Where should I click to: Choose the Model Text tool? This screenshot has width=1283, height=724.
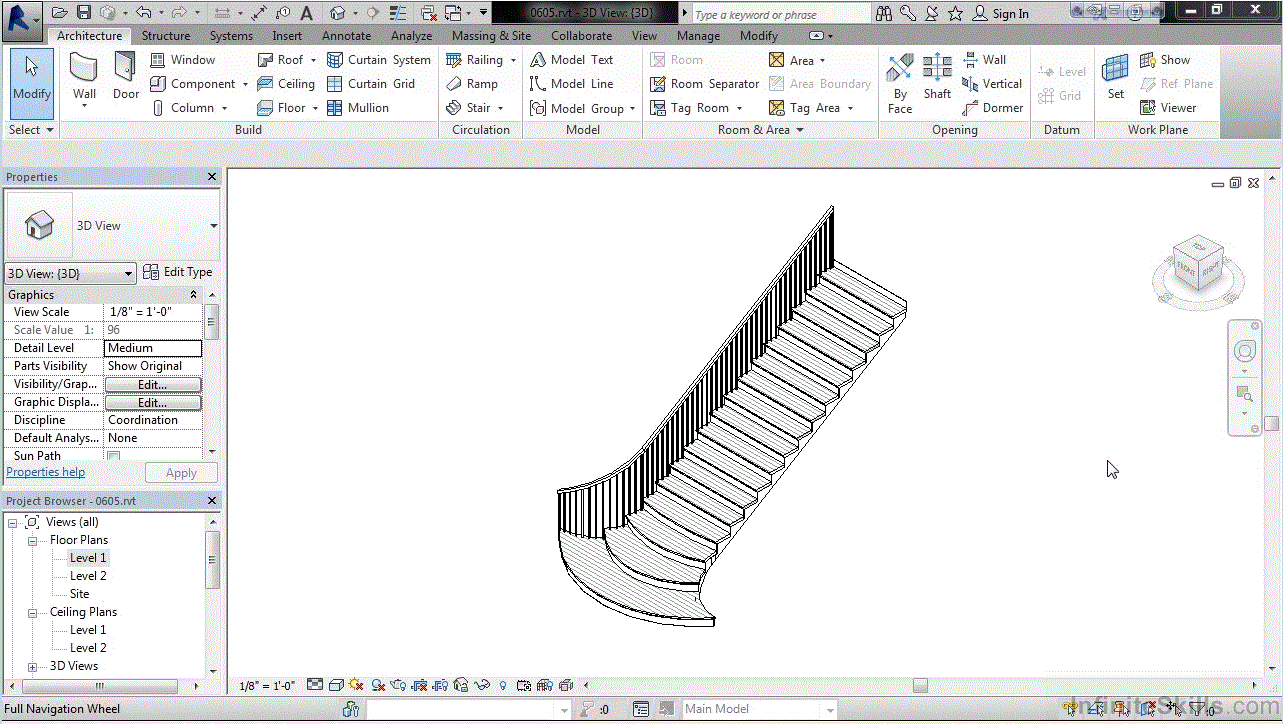point(571,60)
